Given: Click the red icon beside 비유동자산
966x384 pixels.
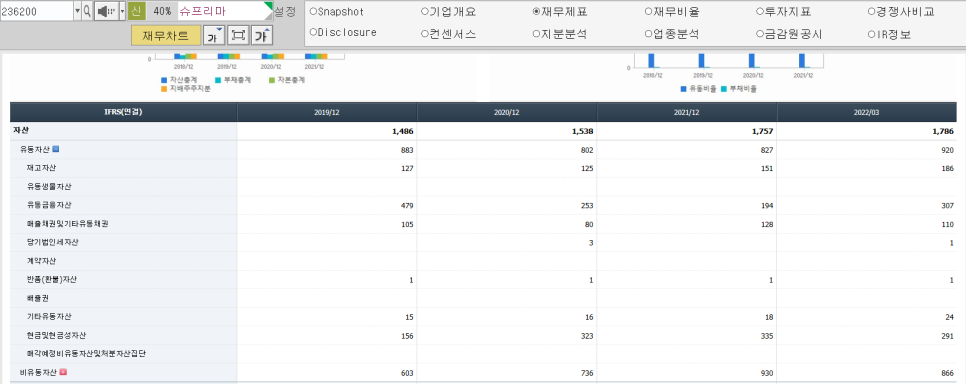Looking at the screenshot, I should coord(63,372).
